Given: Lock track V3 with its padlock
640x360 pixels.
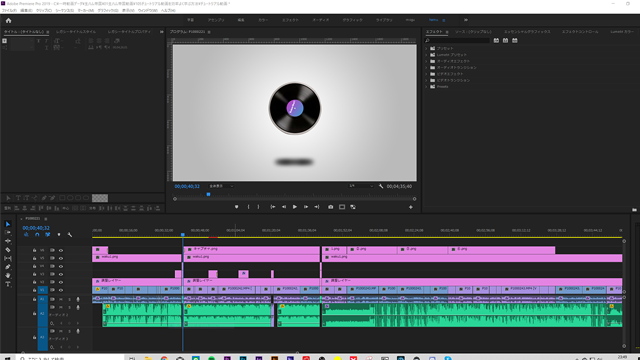Looking at the screenshot, I should [34, 274].
